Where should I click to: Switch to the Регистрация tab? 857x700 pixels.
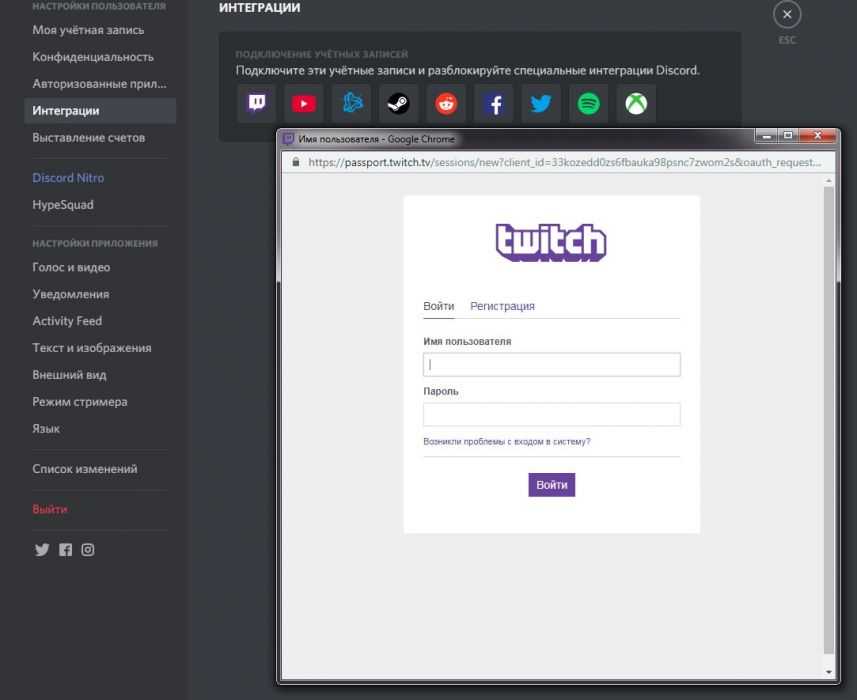click(502, 306)
